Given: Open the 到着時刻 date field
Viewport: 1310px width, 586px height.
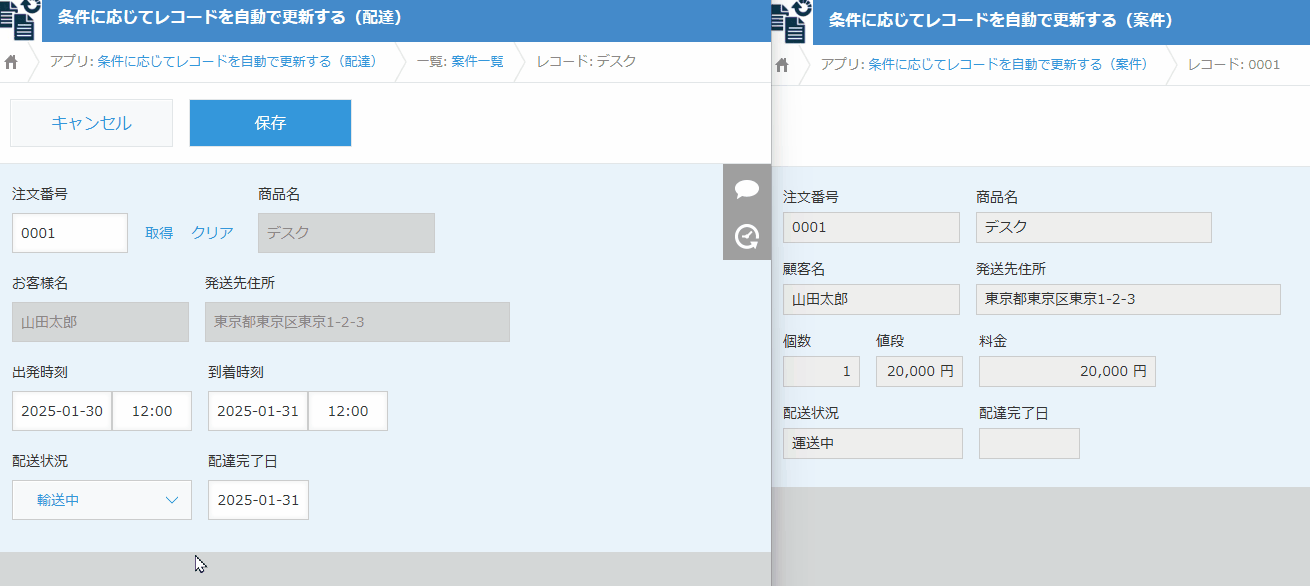Looking at the screenshot, I should 258,411.
